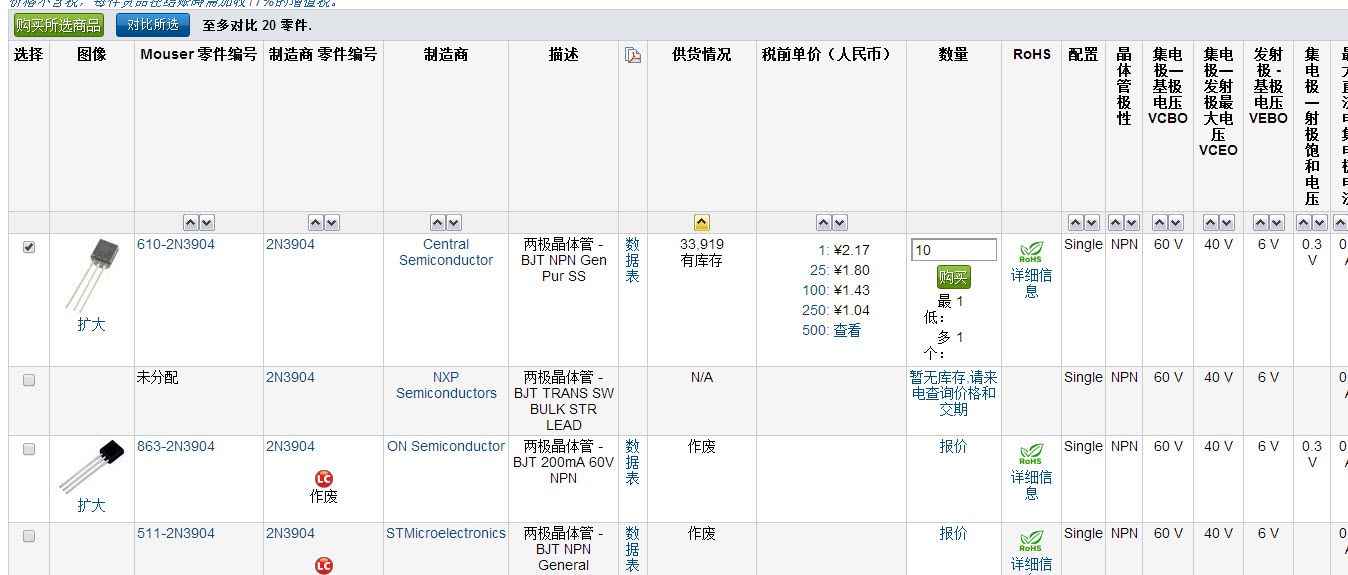Sort VEBO column ascending arrow

click(x=1261, y=223)
